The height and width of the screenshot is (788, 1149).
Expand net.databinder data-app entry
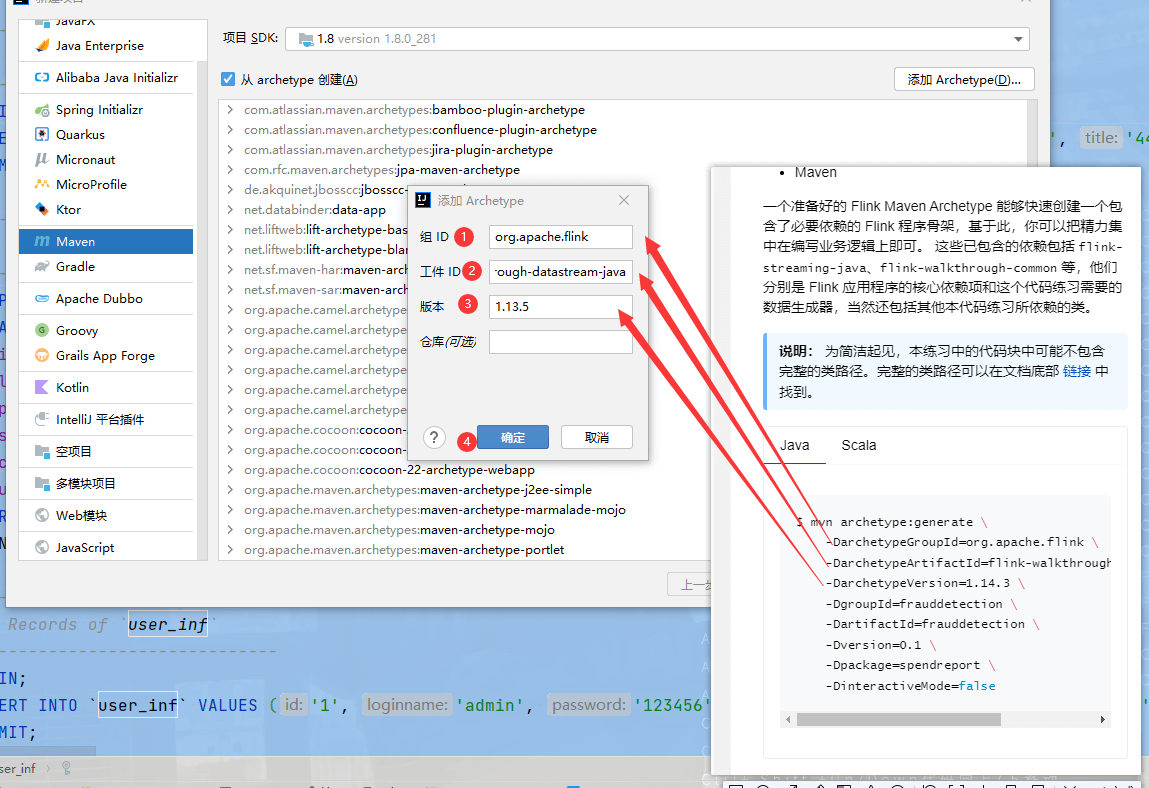pos(230,210)
